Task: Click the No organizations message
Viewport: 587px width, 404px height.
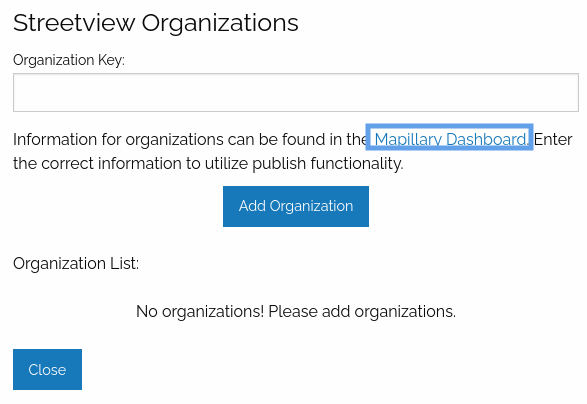Action: click(x=296, y=312)
